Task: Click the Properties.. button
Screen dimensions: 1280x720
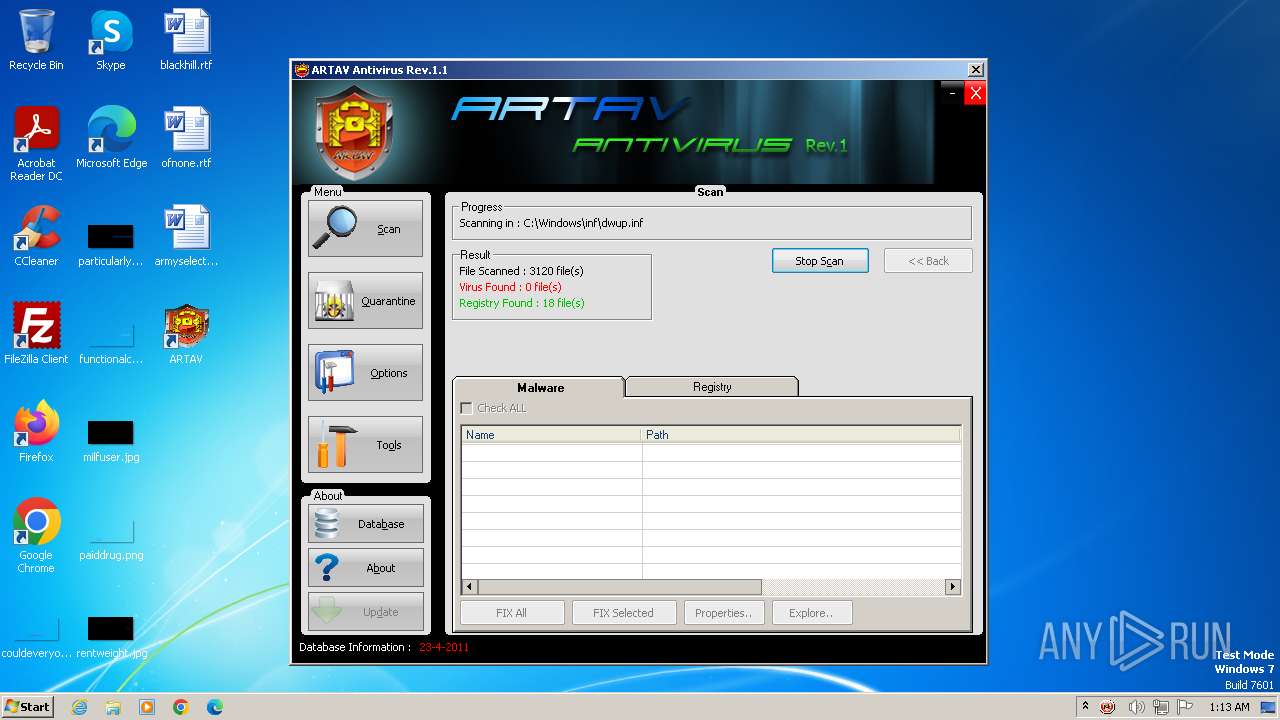Action: click(x=724, y=613)
